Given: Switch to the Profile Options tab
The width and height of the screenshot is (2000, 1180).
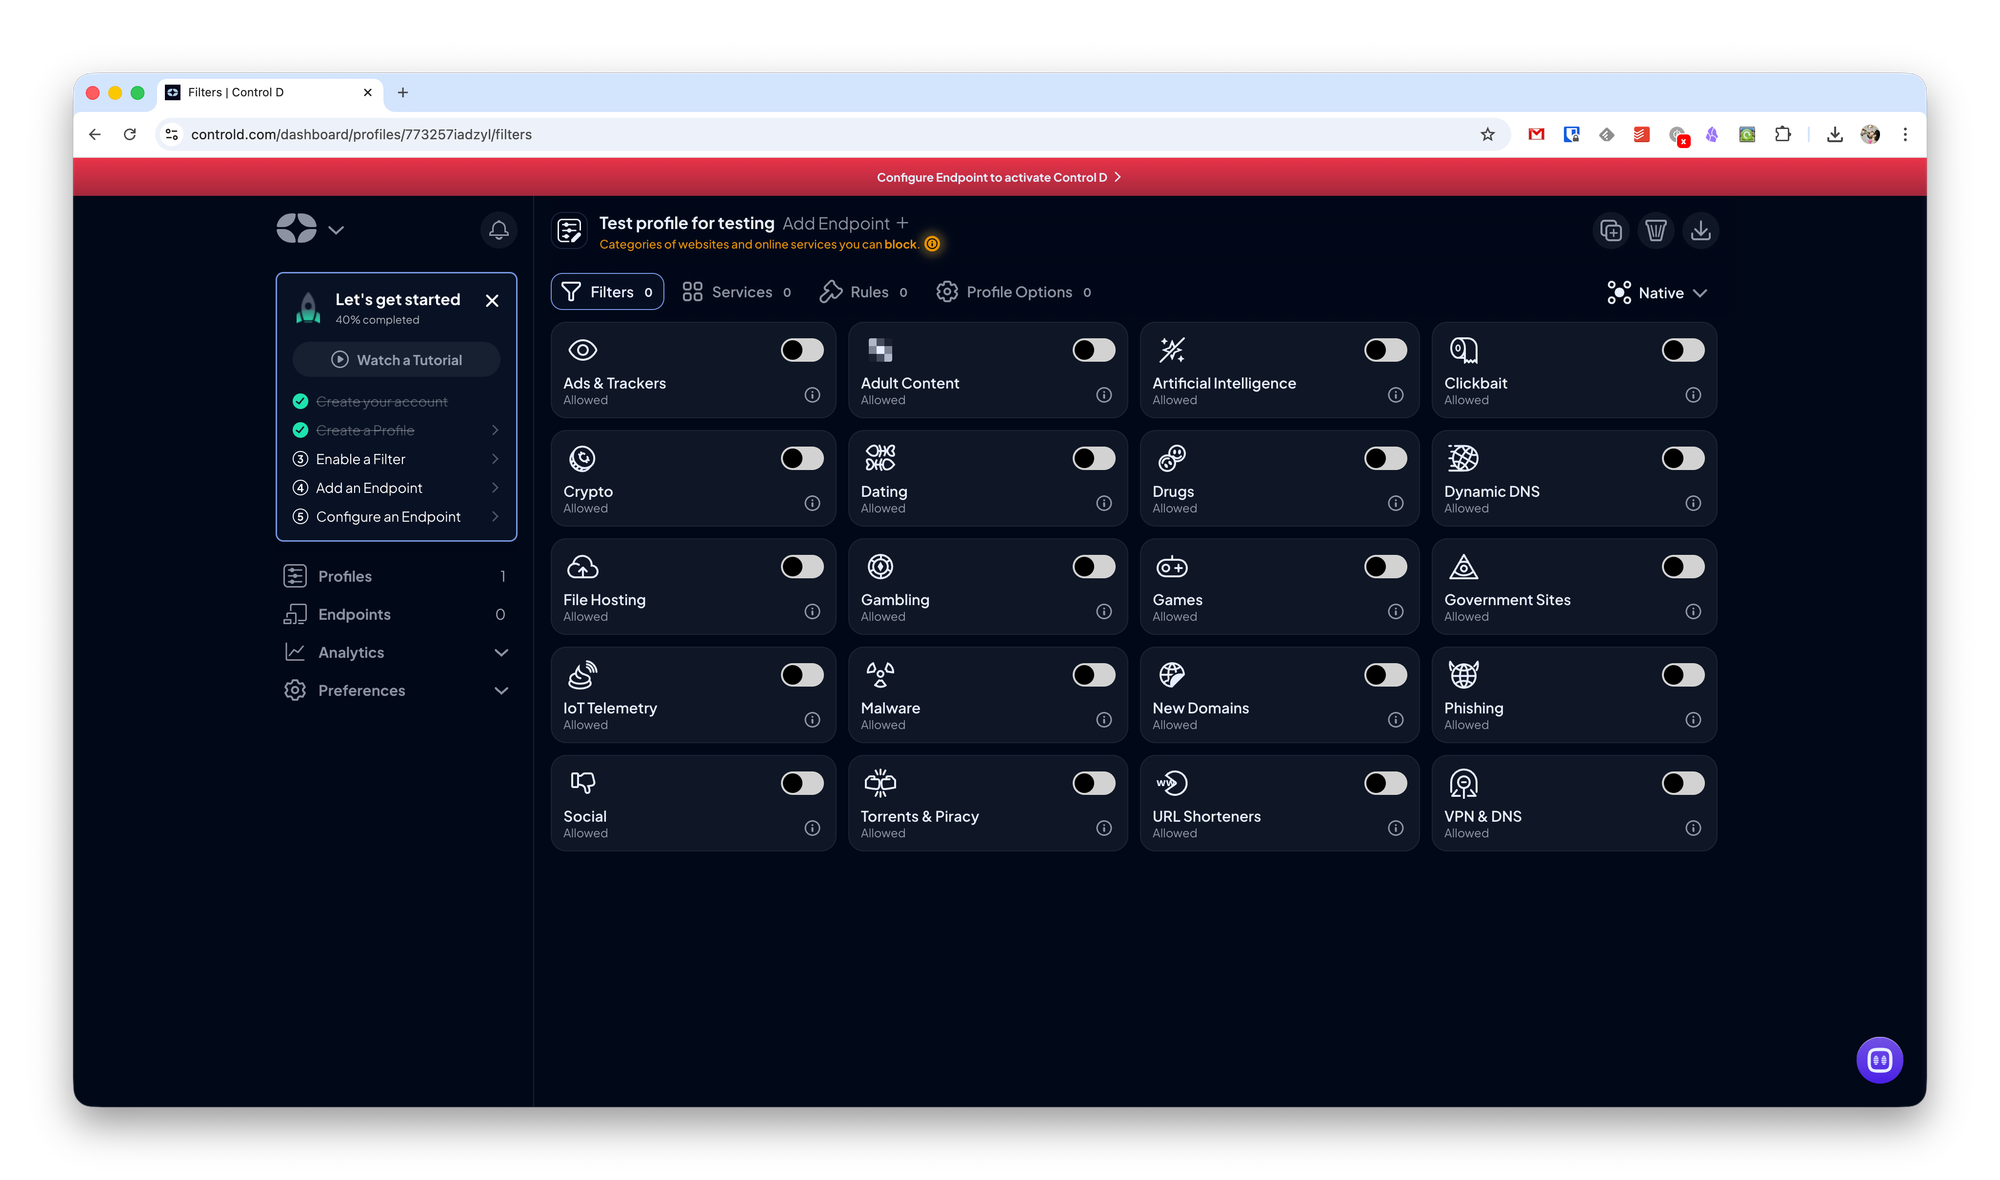Looking at the screenshot, I should pyautogui.click(x=1014, y=292).
